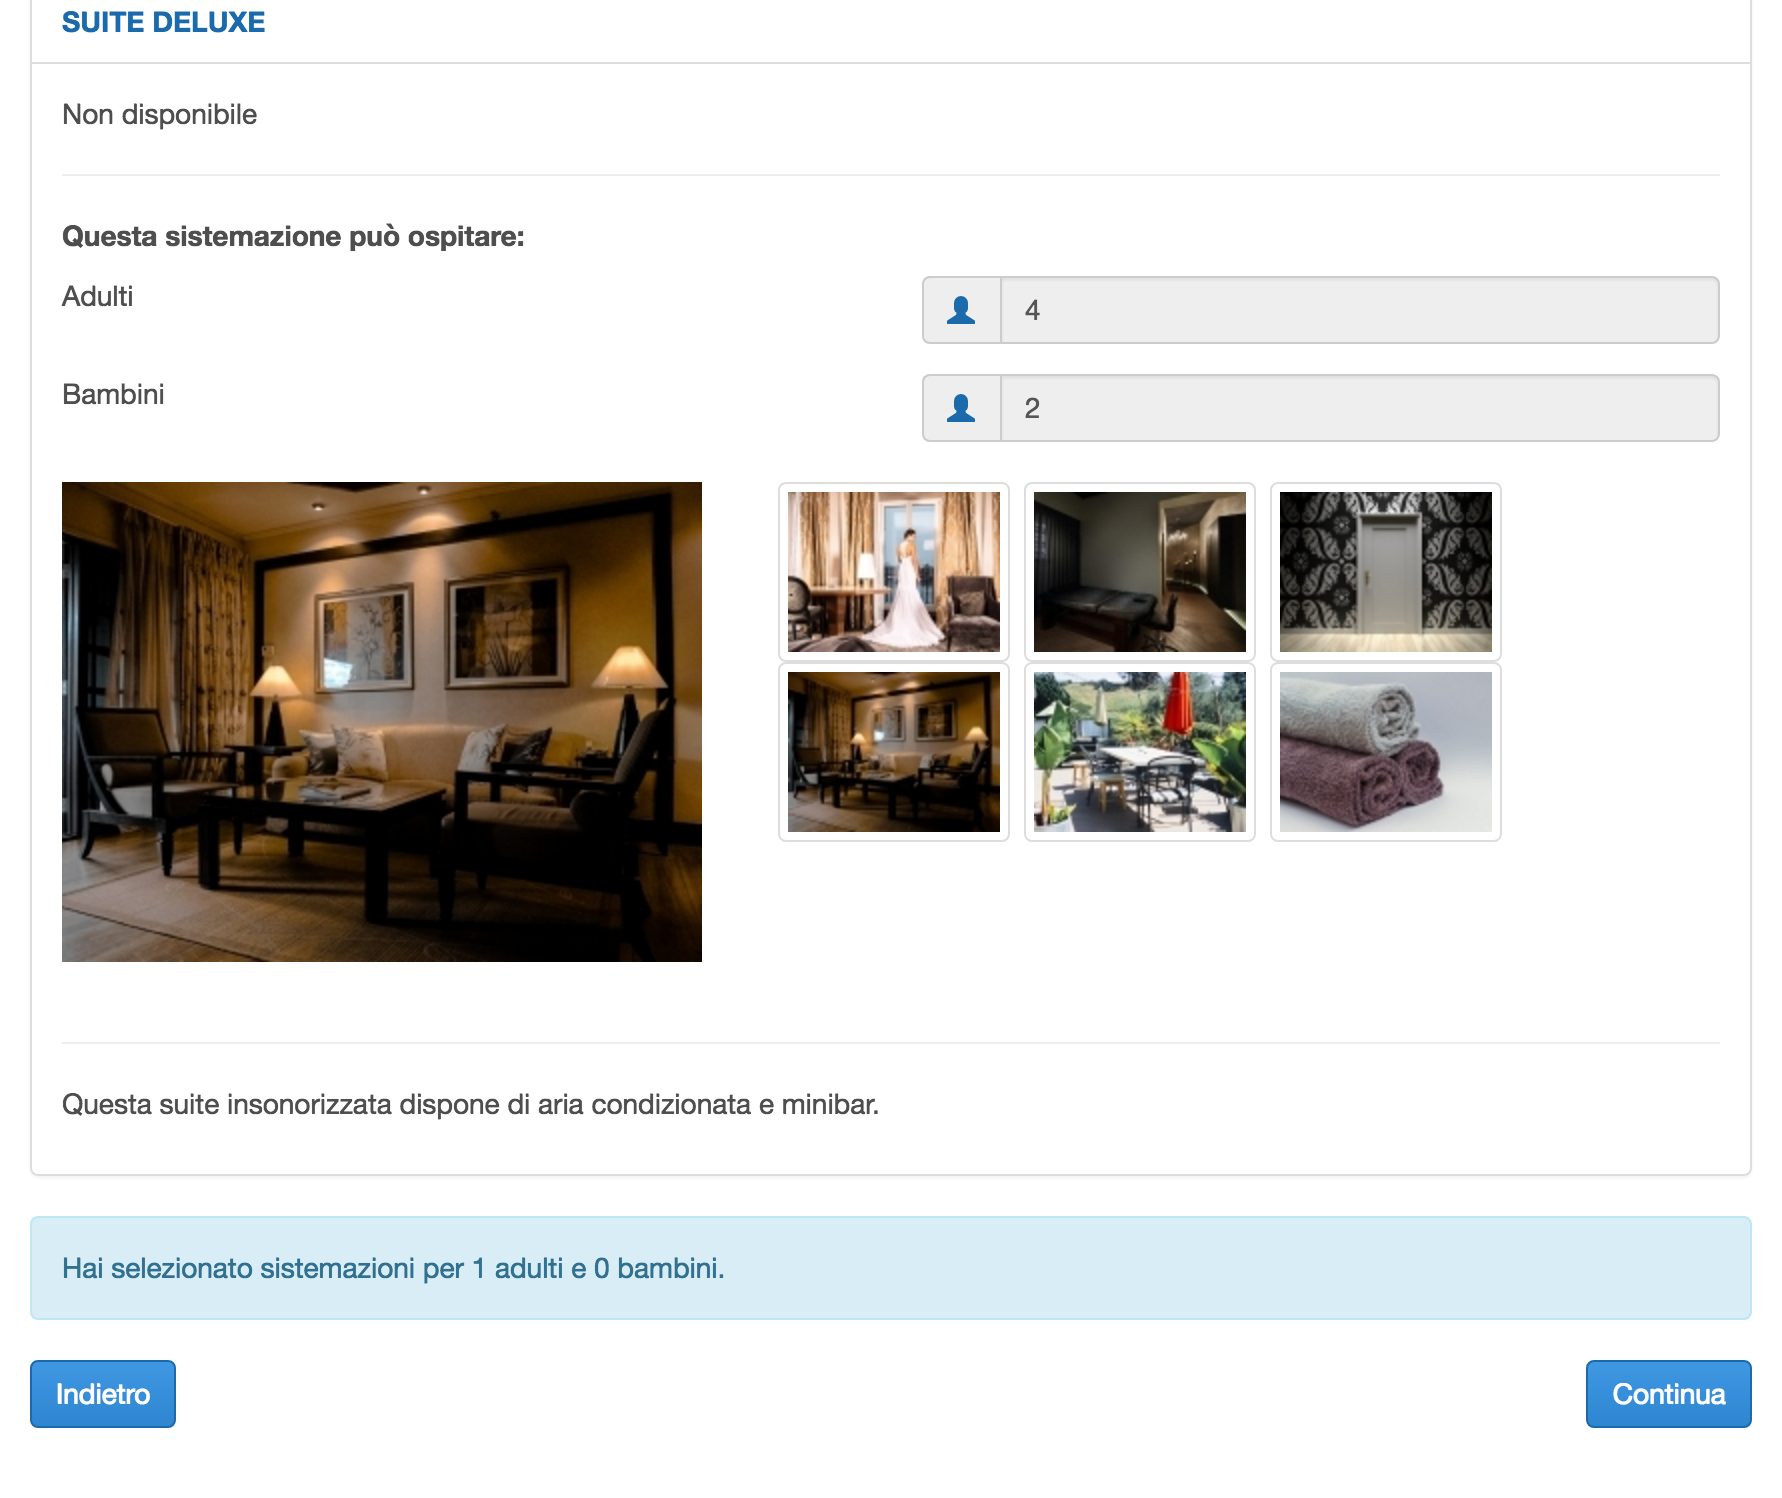Open the large suite living room photo
Screen dimensions: 1782x1498
pyautogui.click(x=381, y=721)
